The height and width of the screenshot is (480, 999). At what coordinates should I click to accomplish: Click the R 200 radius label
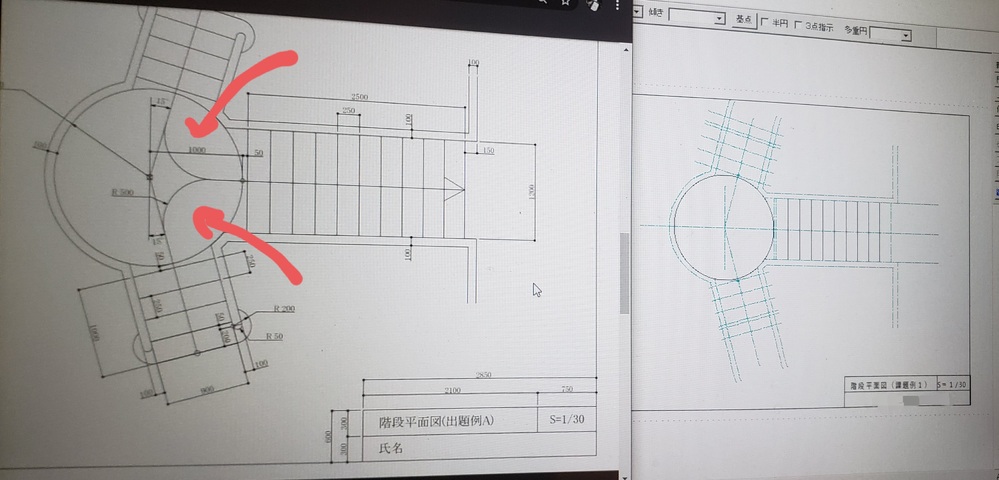point(284,309)
